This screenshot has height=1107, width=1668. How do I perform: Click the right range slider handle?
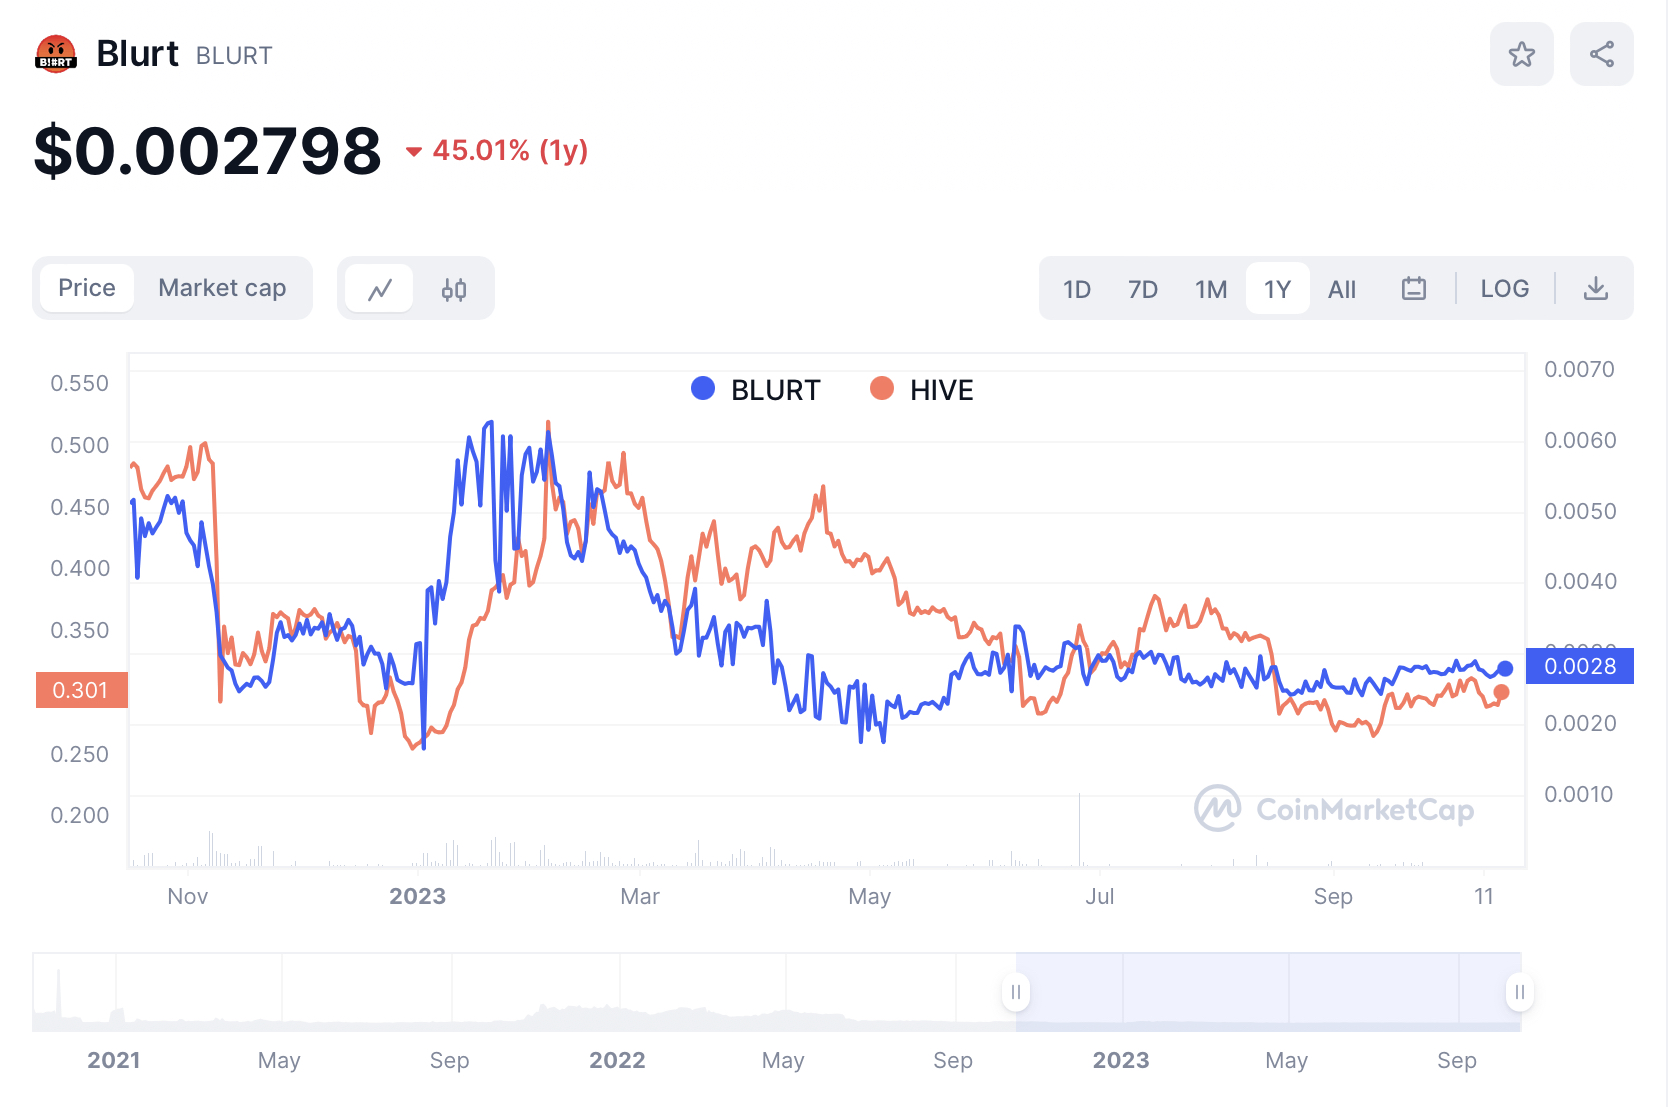coord(1519,992)
